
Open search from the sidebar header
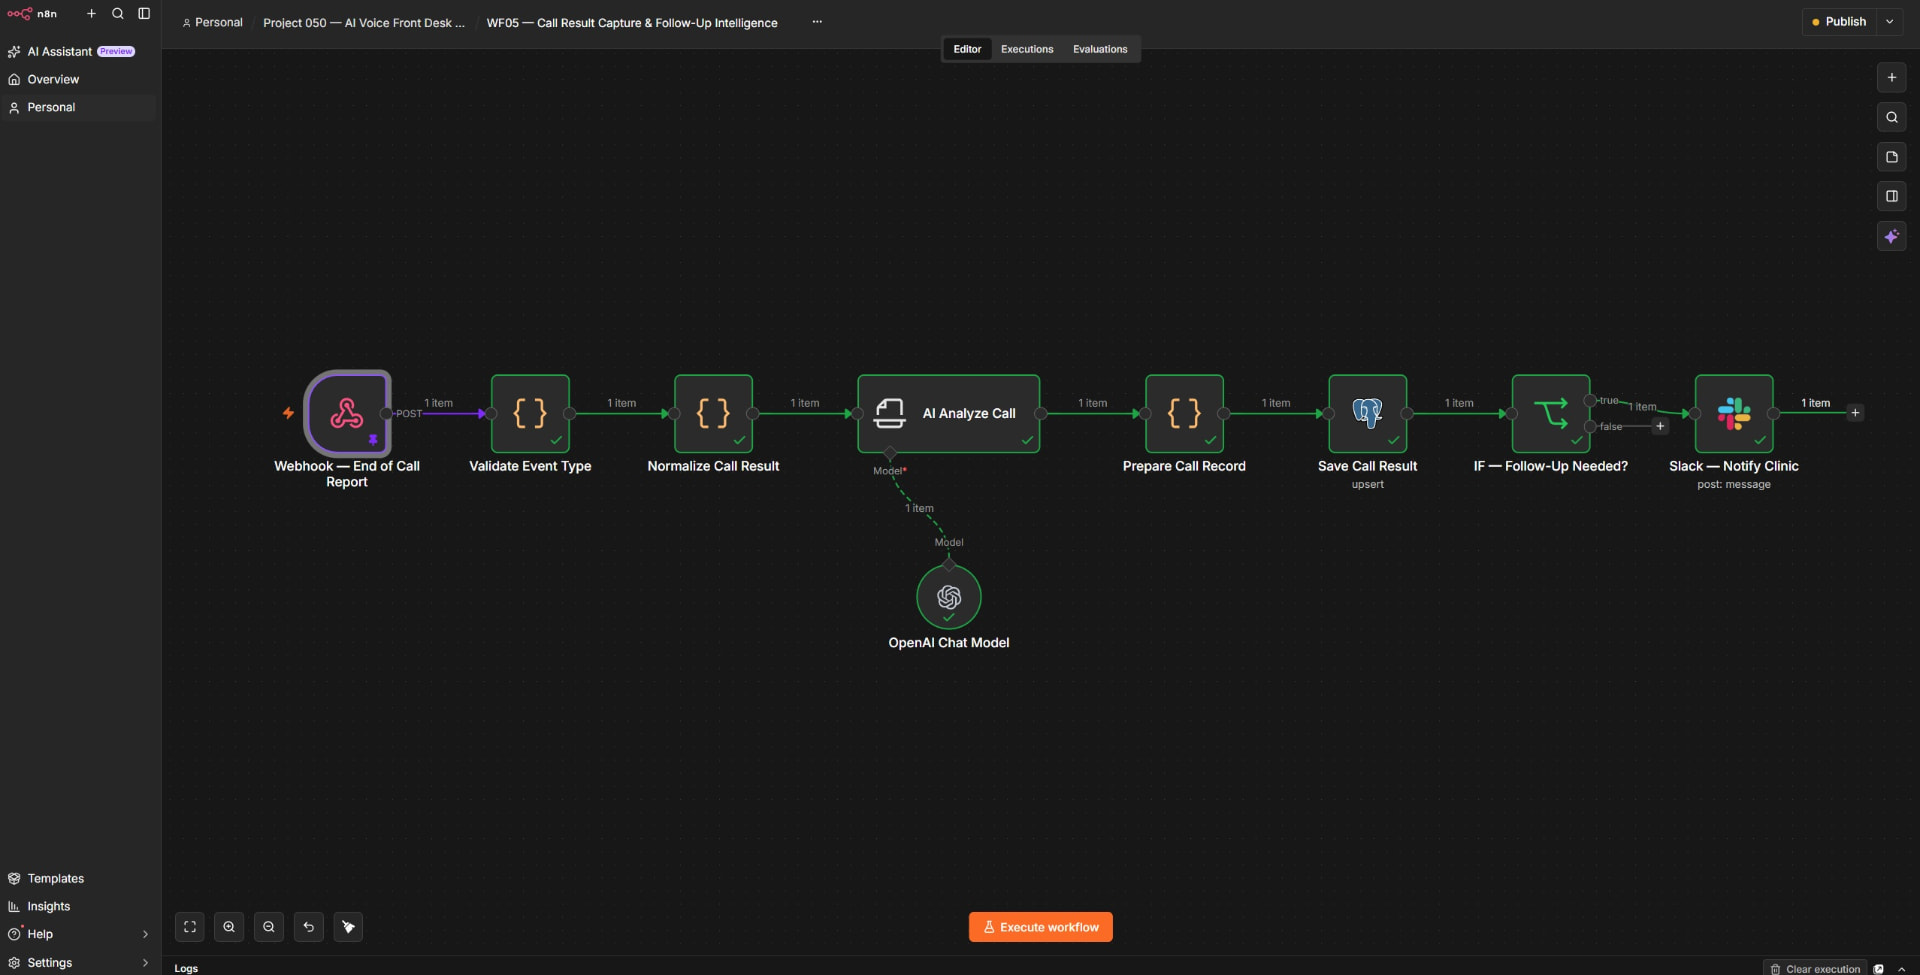tap(118, 14)
